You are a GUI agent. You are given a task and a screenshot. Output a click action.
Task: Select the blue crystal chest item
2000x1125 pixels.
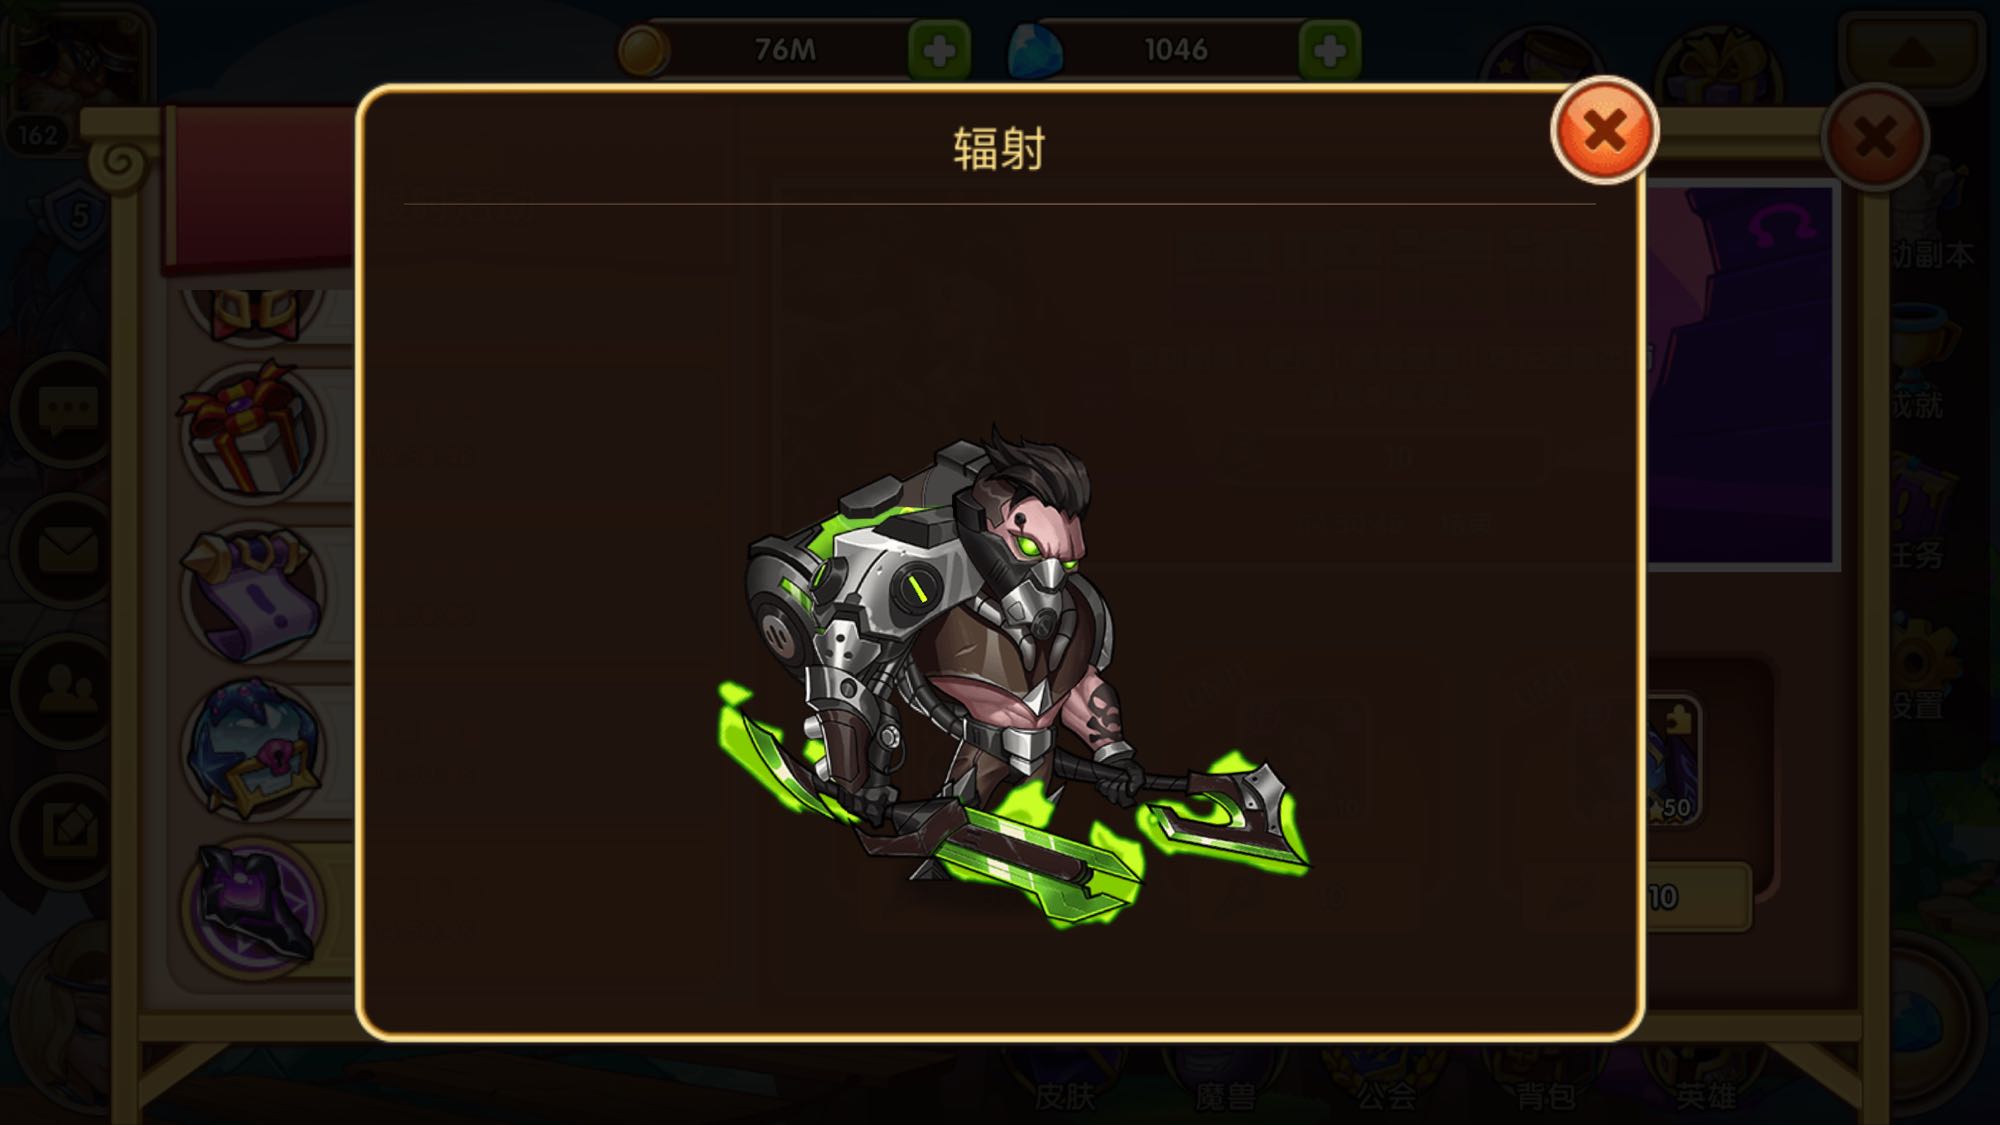pos(252,750)
